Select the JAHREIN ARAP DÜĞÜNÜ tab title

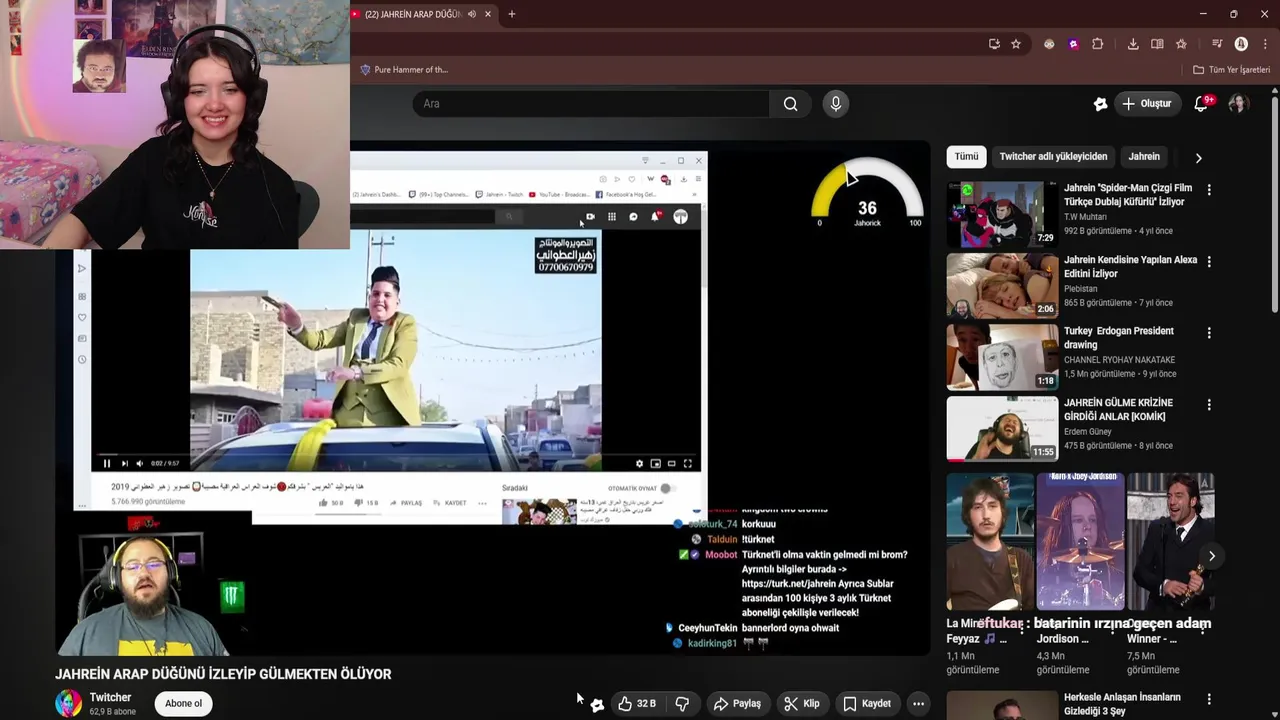pyautogui.click(x=413, y=14)
